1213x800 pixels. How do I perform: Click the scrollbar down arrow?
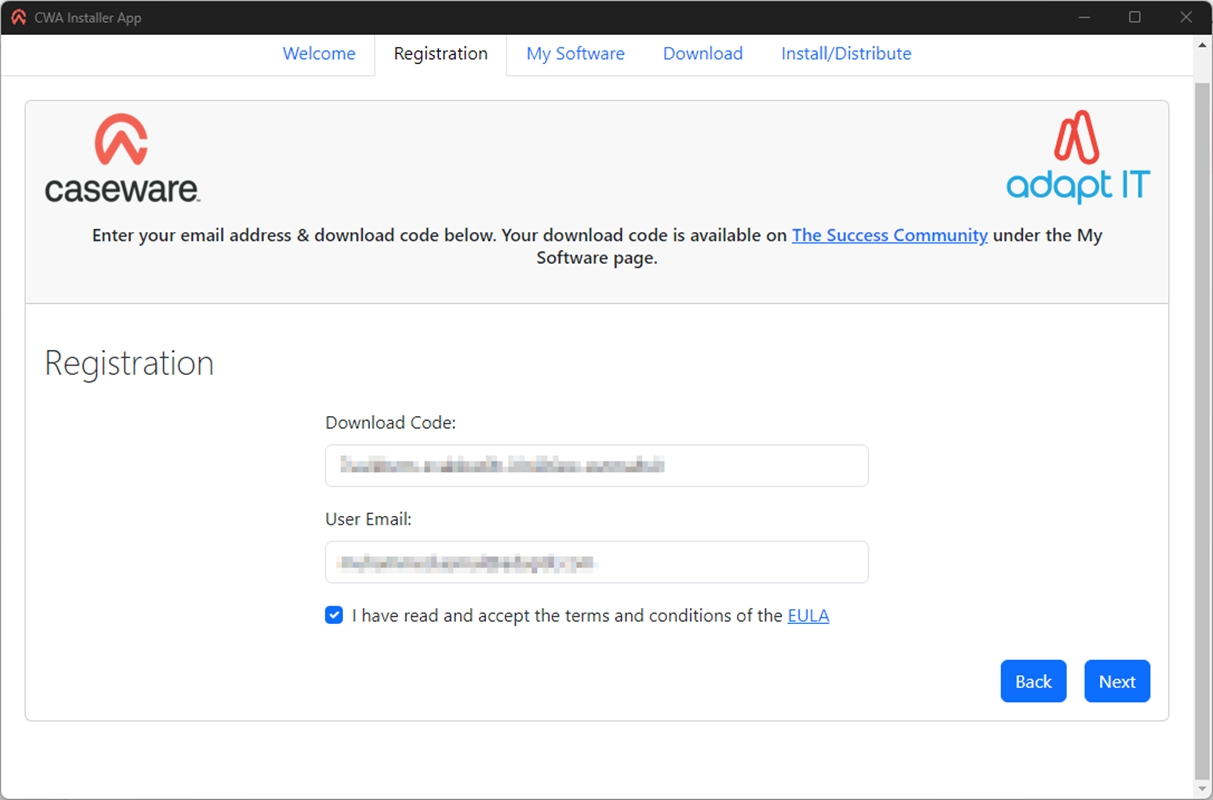1203,789
